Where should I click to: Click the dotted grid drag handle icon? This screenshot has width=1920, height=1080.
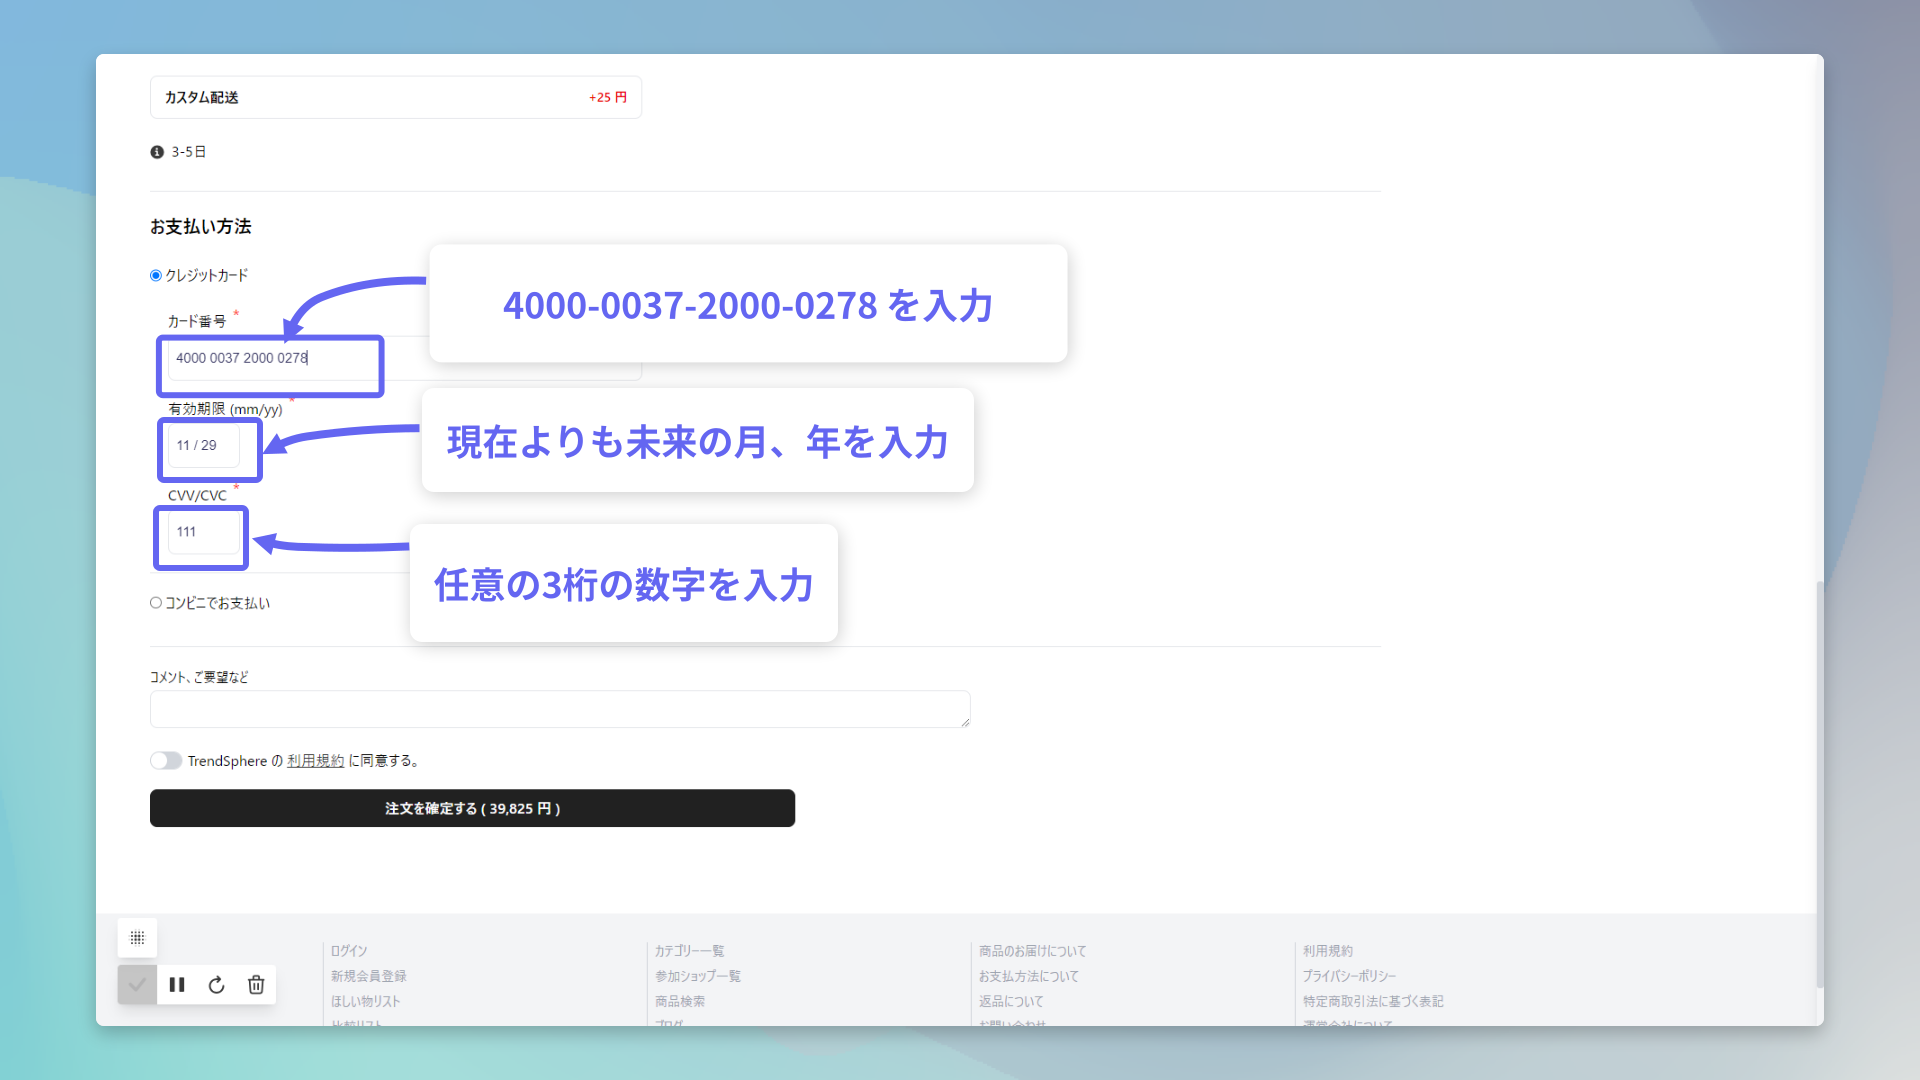tap(137, 938)
